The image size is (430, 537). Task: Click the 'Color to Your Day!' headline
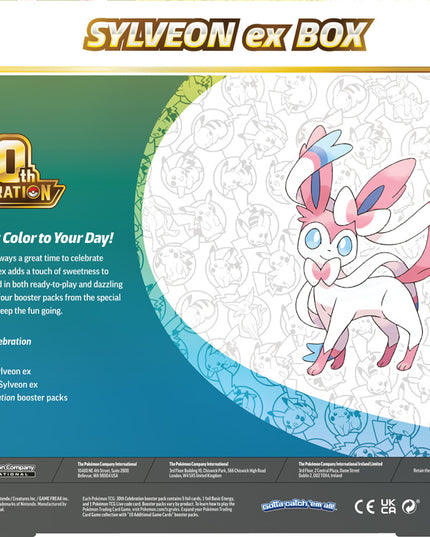point(57,238)
